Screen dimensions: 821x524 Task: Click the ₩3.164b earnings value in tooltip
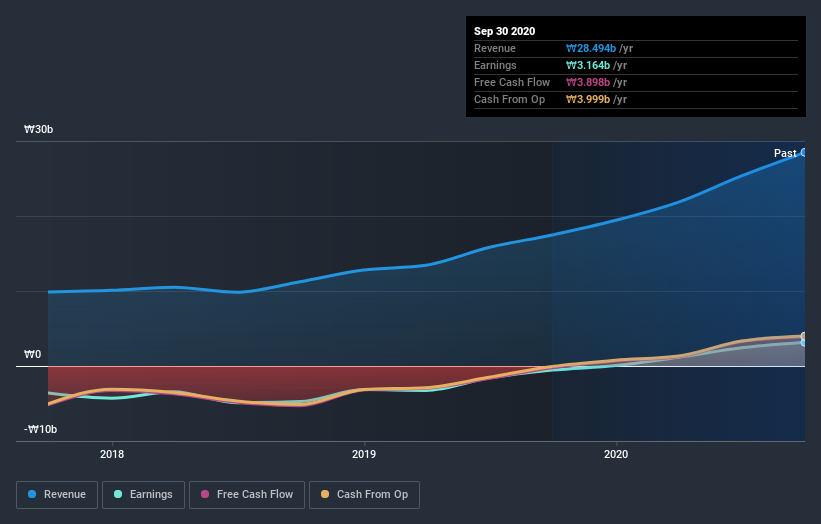click(x=587, y=65)
